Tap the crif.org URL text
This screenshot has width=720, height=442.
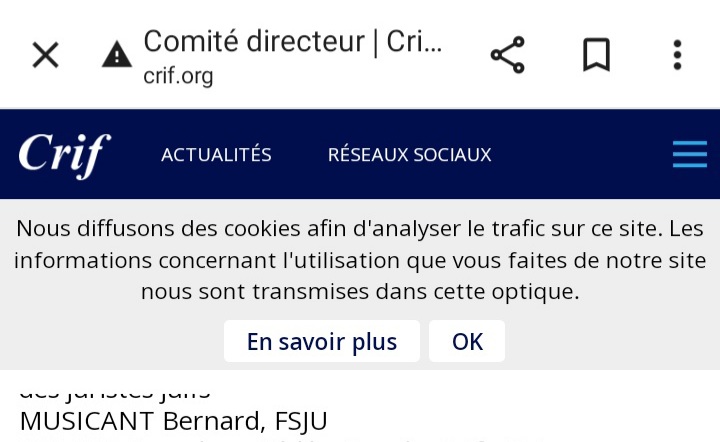[178, 76]
